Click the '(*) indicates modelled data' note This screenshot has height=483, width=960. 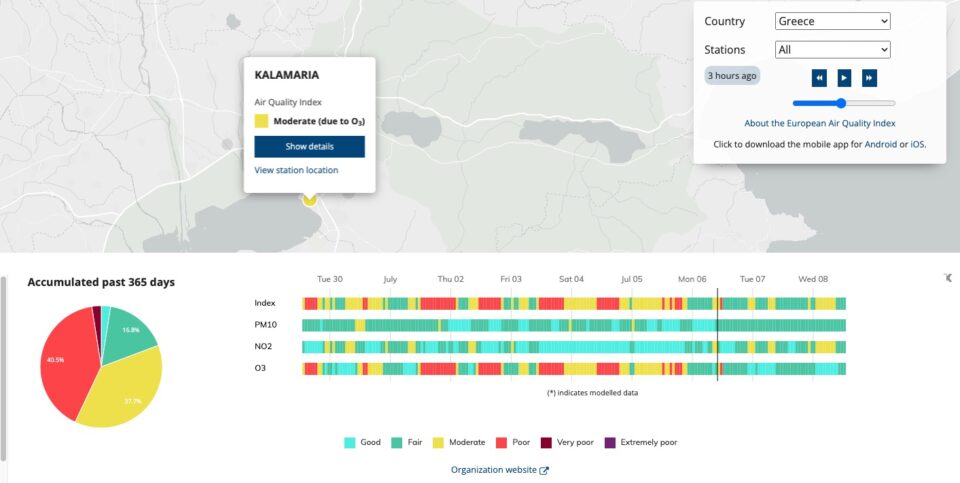point(592,393)
